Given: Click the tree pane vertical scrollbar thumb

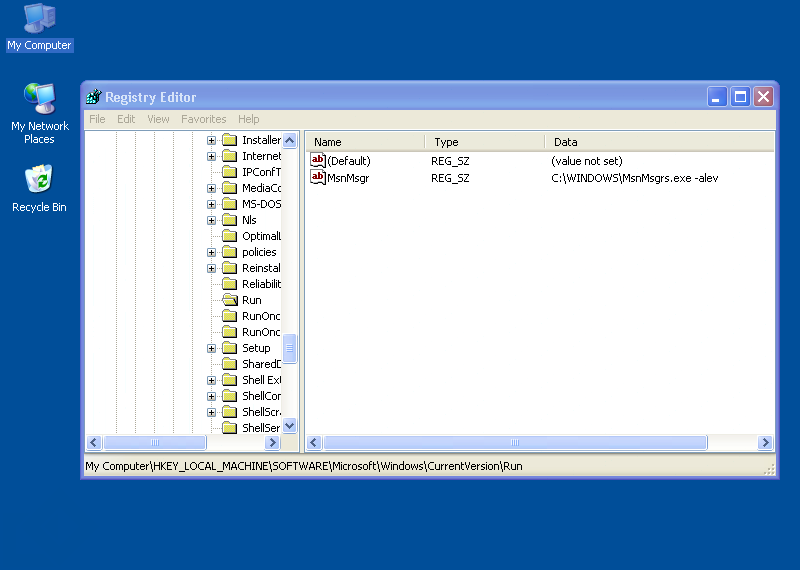Looking at the screenshot, I should 290,348.
